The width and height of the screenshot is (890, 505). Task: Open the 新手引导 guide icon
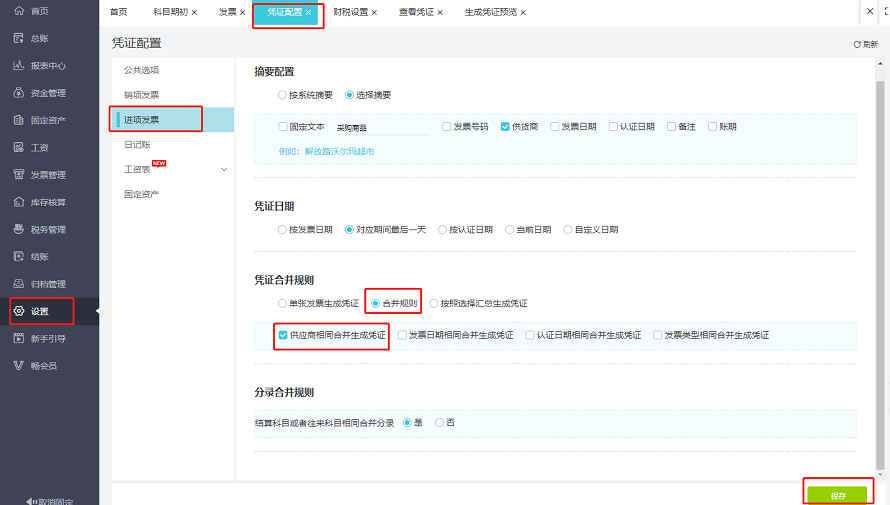[x=19, y=338]
